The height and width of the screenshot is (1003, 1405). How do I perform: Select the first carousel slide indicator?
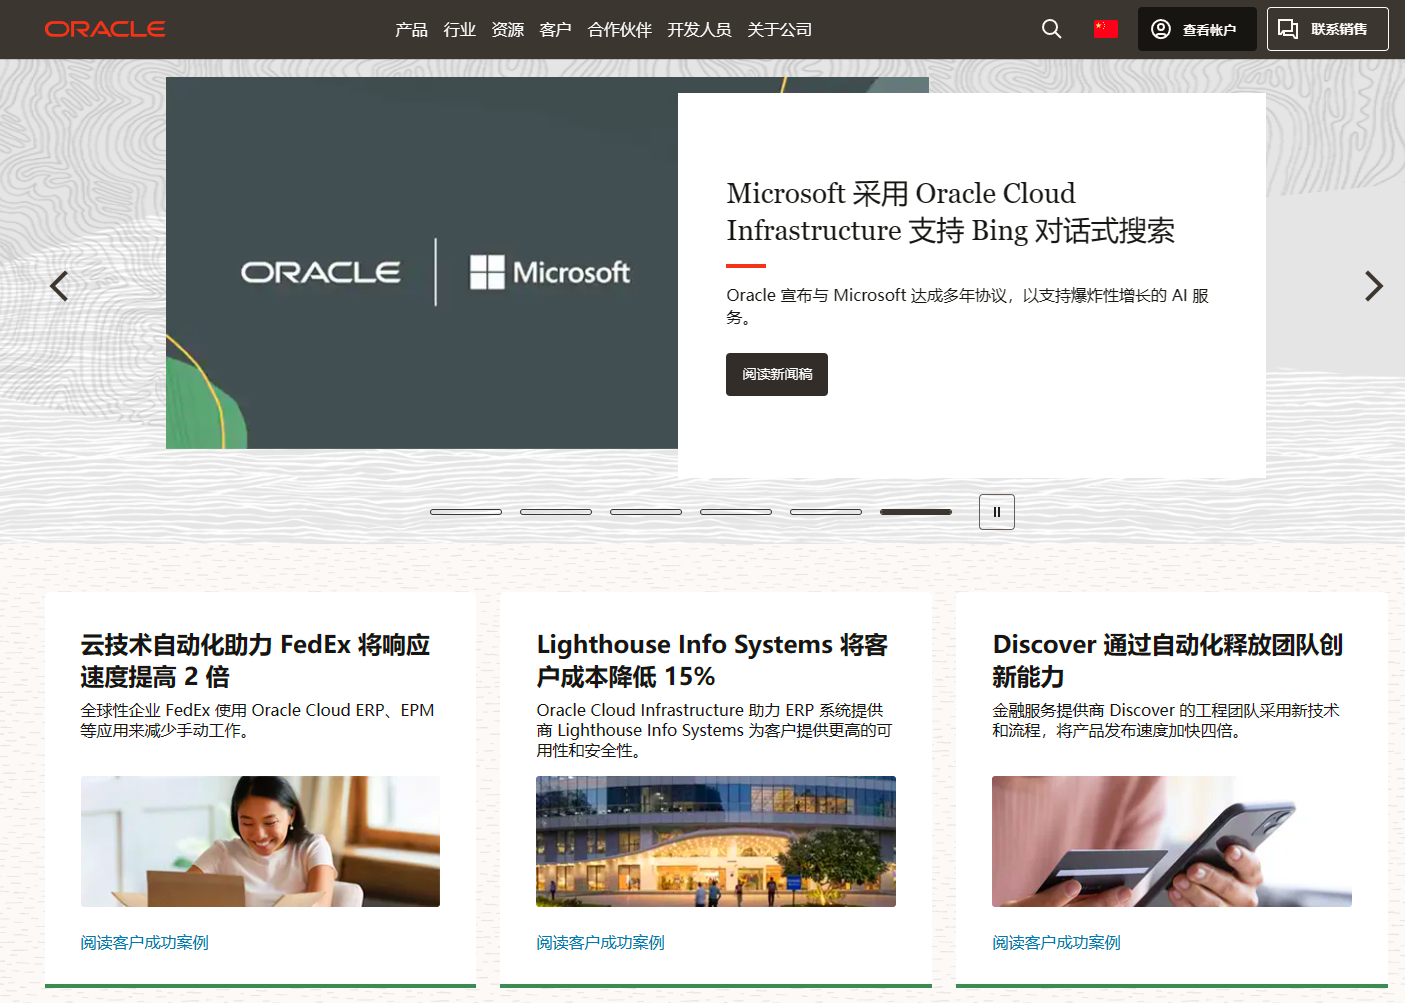tap(466, 512)
